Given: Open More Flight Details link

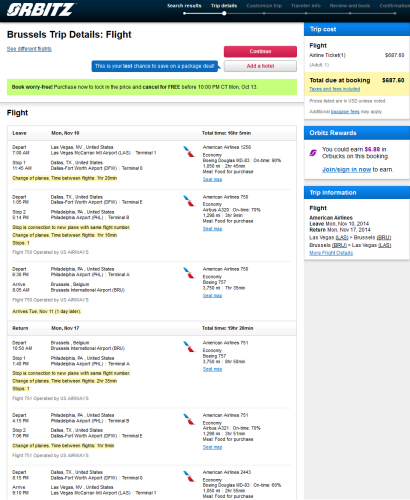Looking at the screenshot, I should [331, 253].
